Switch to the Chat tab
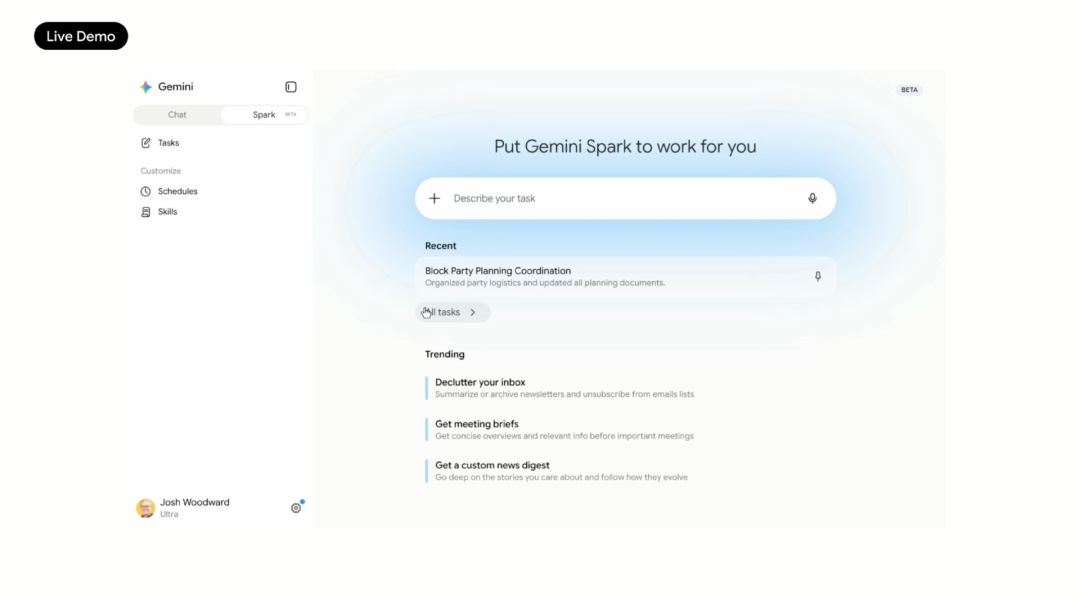The width and height of the screenshot is (1080, 599). [x=177, y=115]
